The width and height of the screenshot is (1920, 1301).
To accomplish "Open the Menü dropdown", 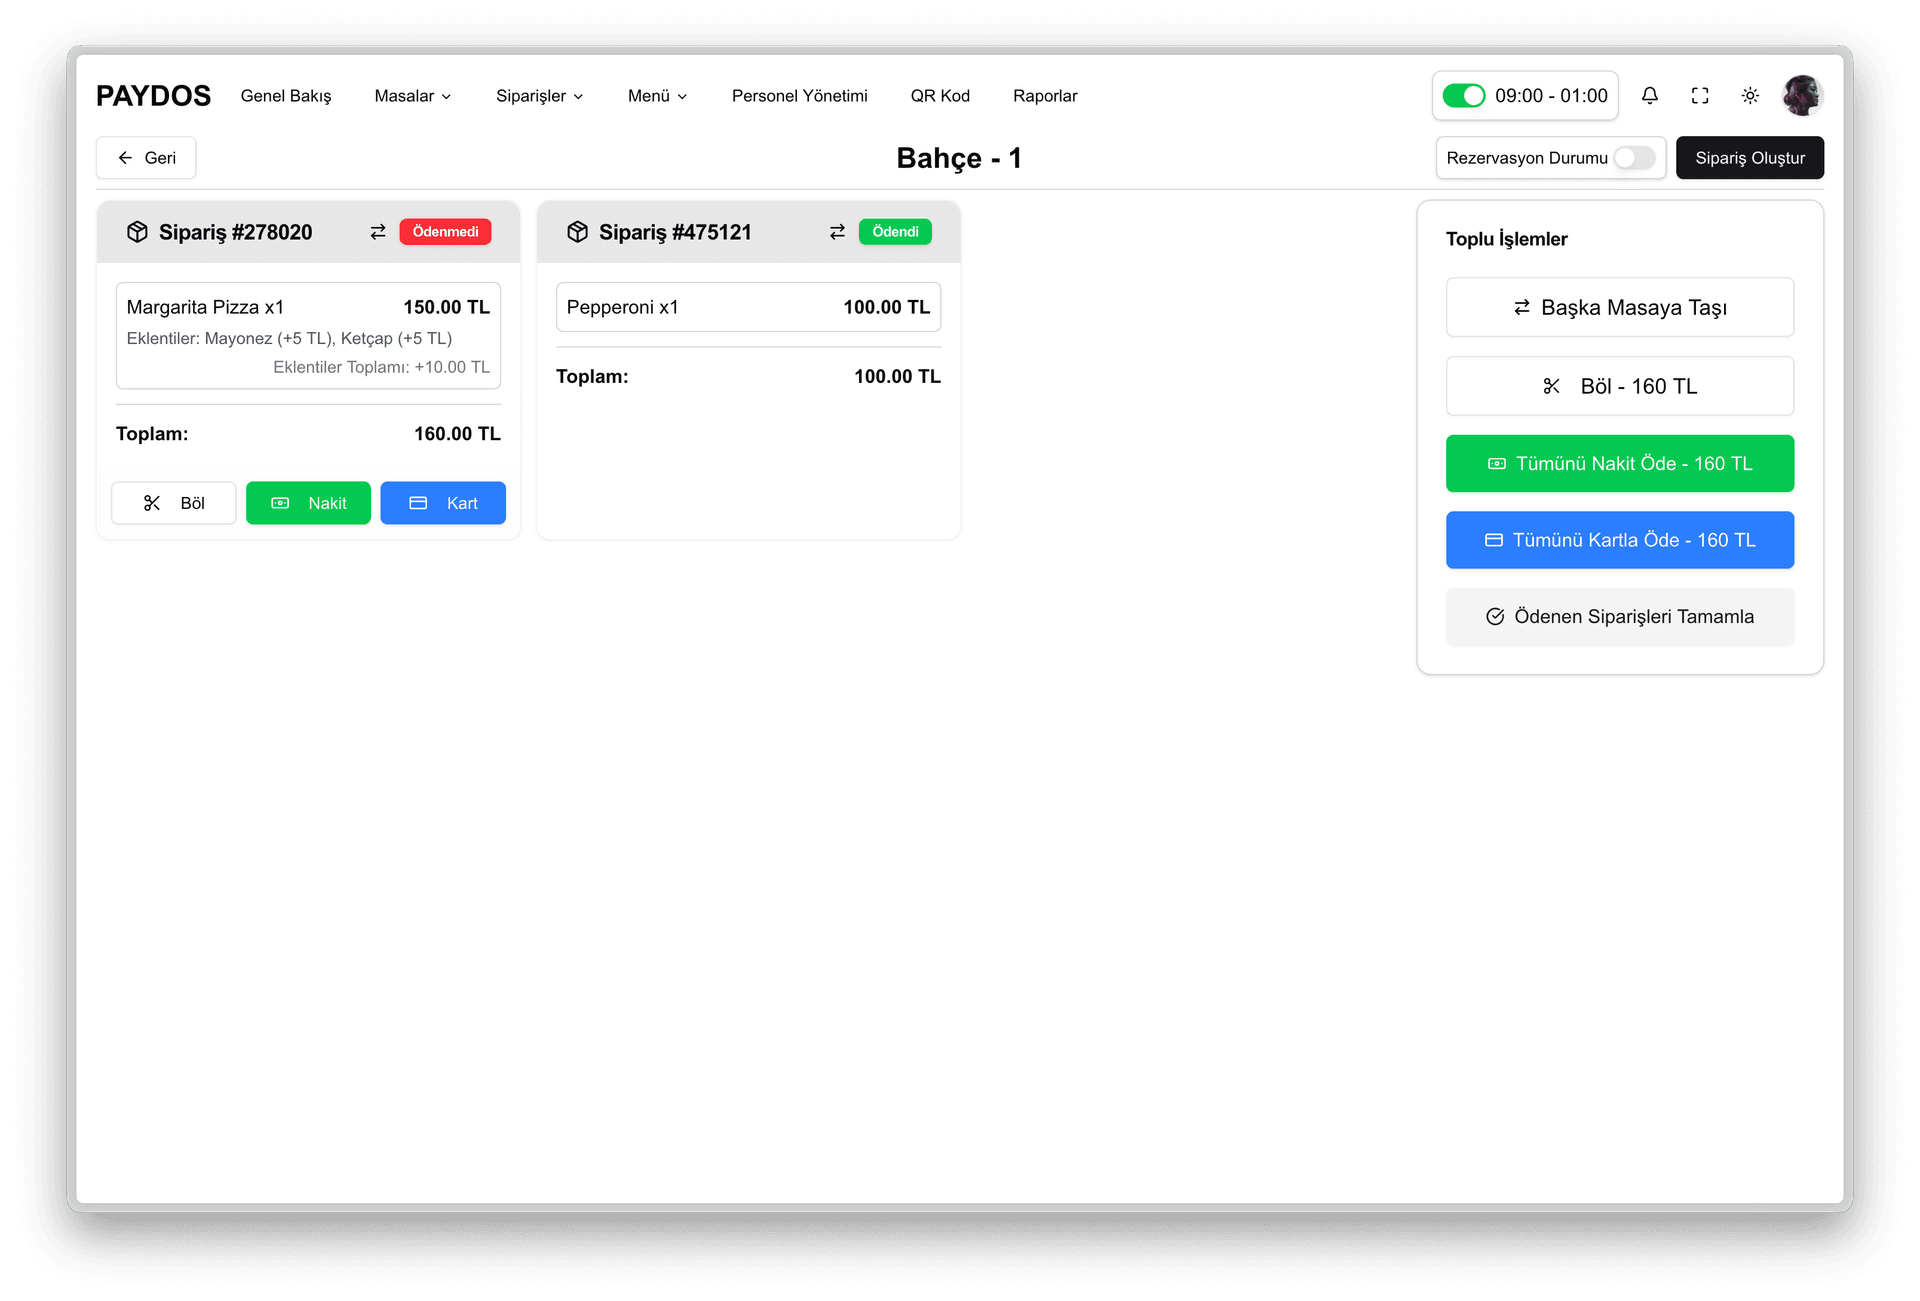I will pyautogui.click(x=657, y=96).
